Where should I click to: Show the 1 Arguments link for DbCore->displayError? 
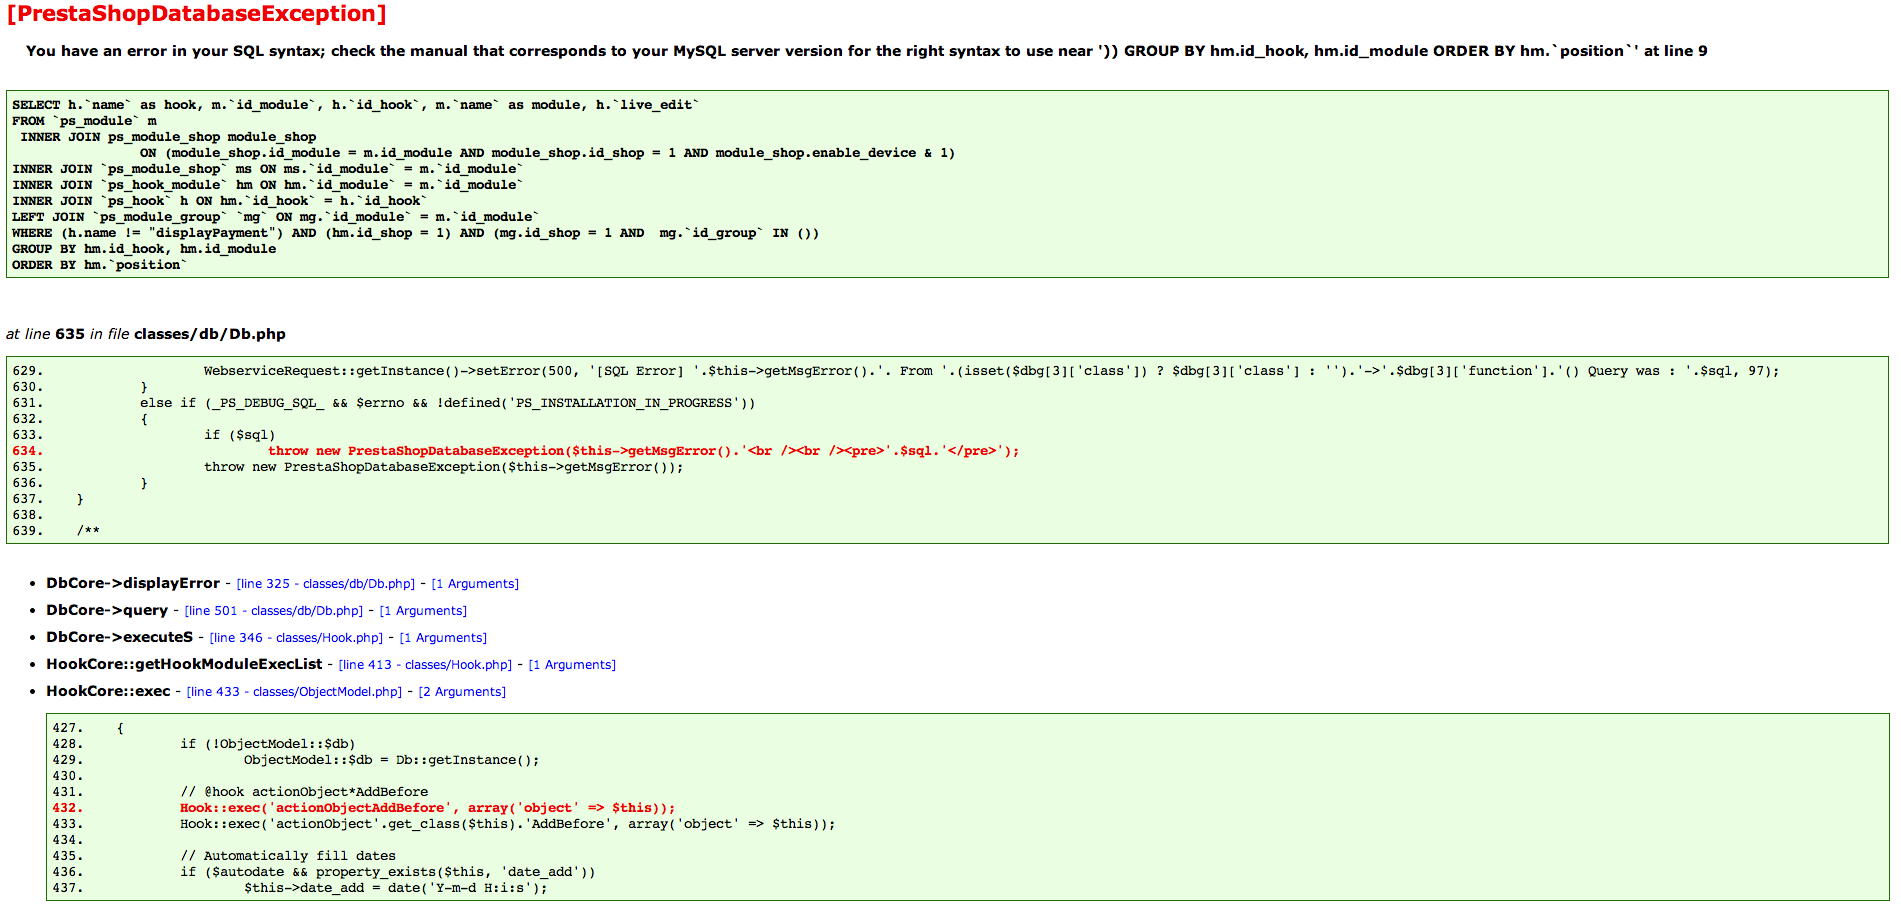pyautogui.click(x=475, y=584)
